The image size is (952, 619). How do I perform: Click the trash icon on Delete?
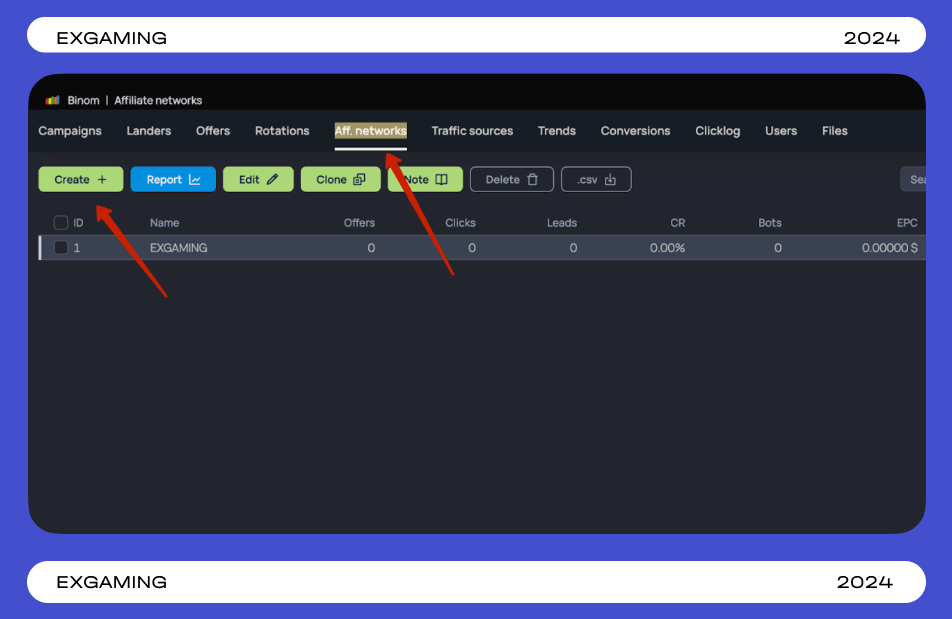pyautogui.click(x=532, y=180)
